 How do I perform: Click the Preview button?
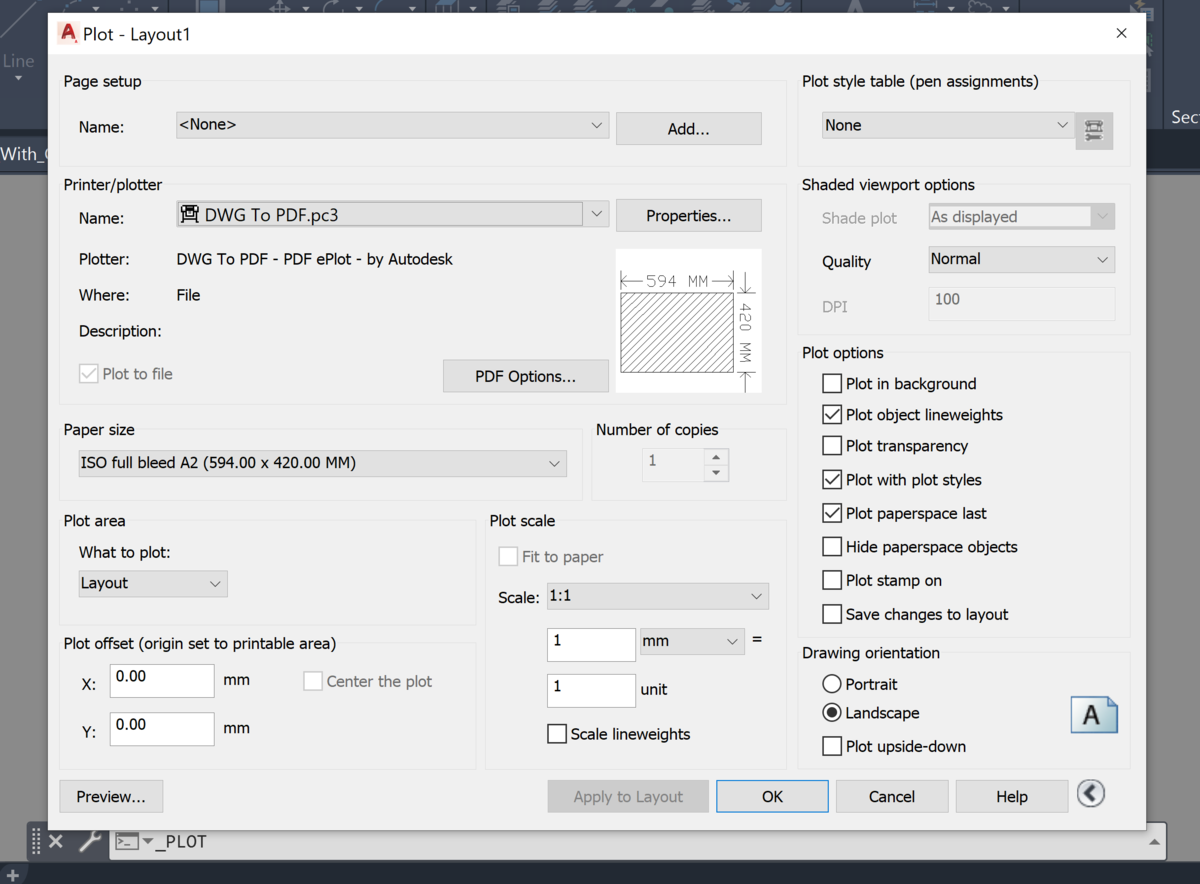(111, 797)
